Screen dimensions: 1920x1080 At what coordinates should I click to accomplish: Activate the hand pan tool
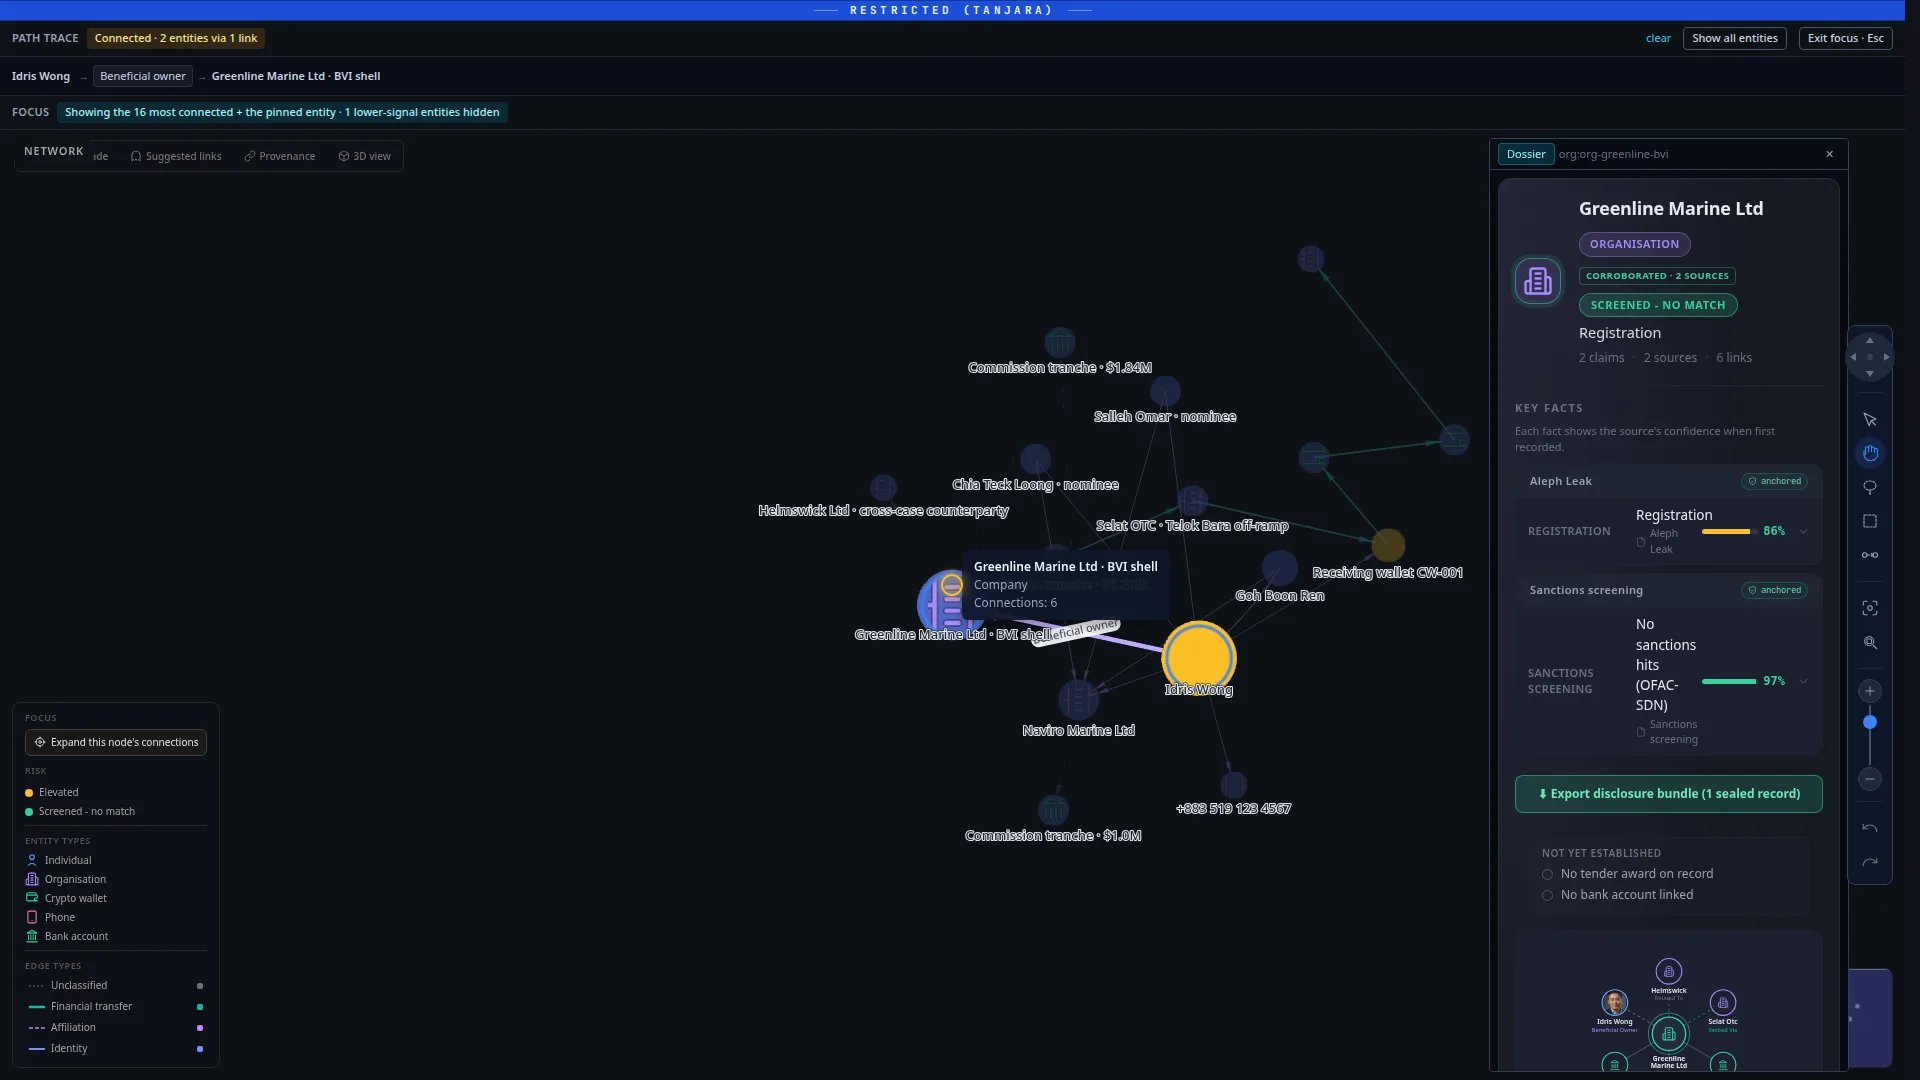coord(1869,454)
